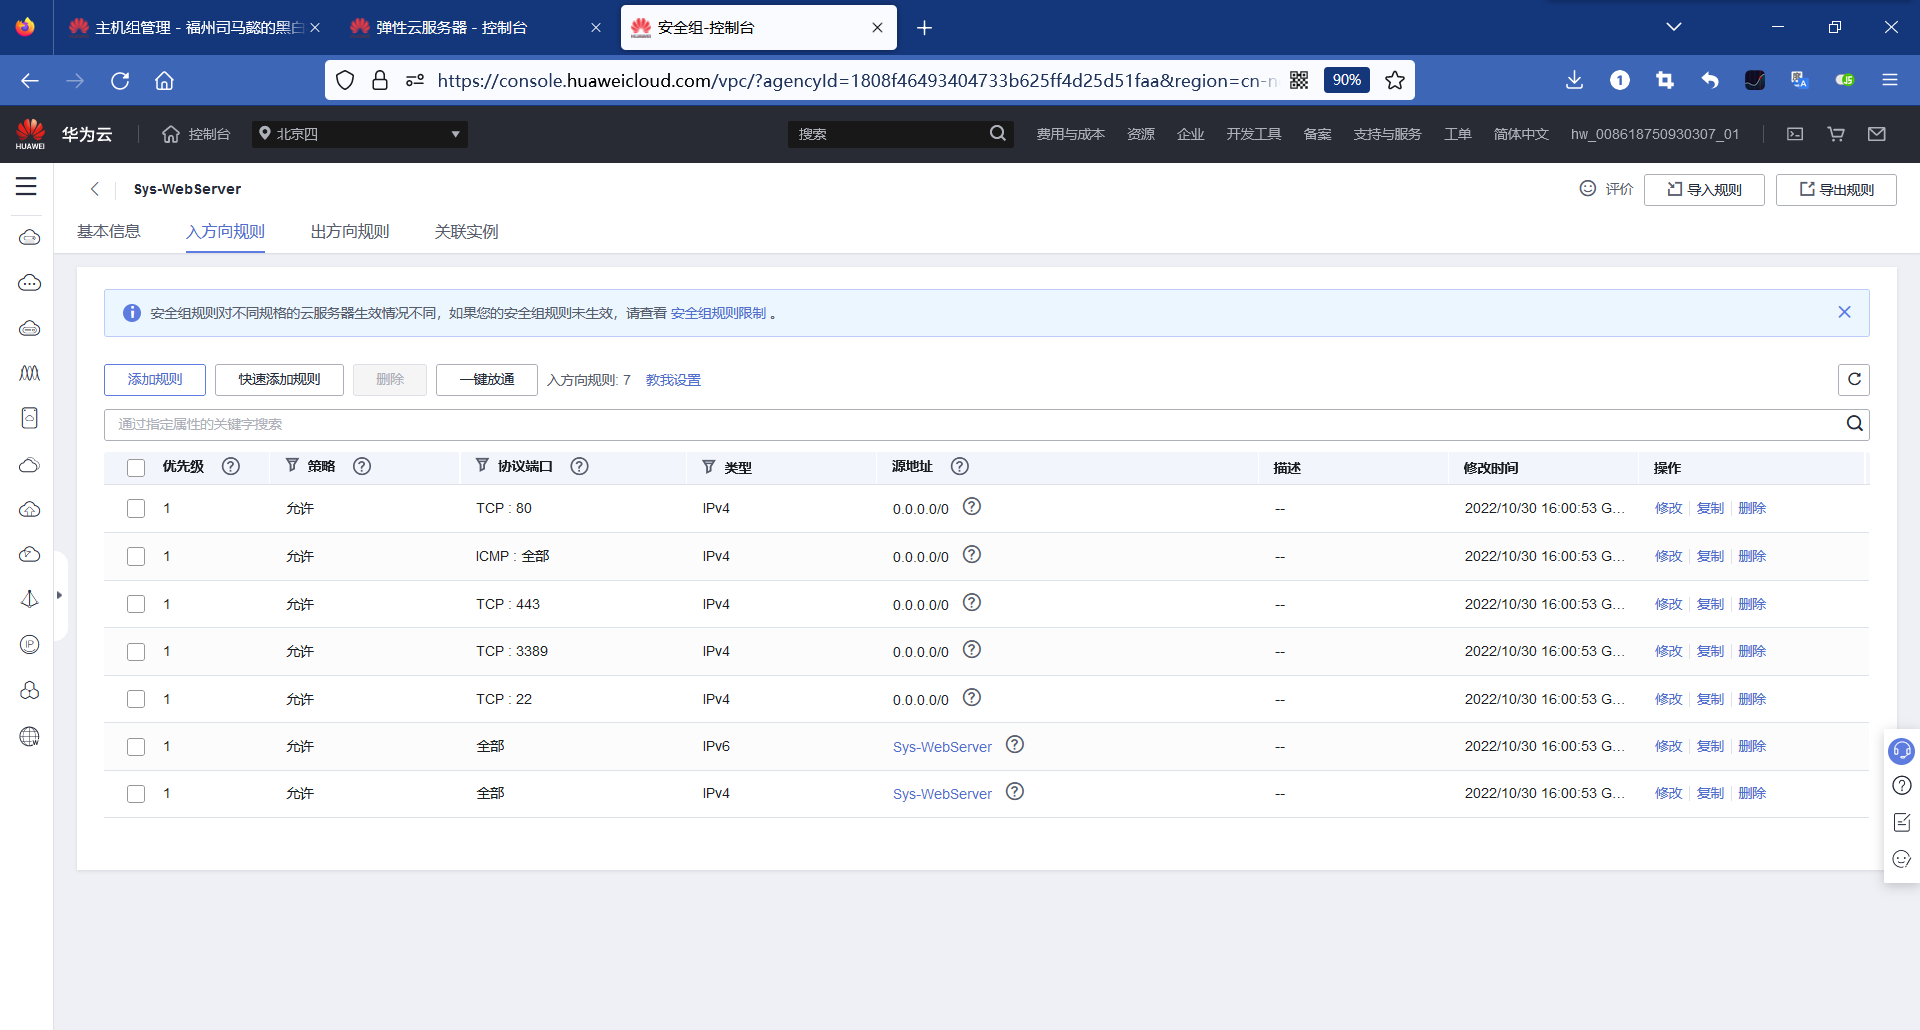Image resolution: width=1920 pixels, height=1030 pixels.
Task: Switch to the 出方向规则 tab
Action: 350,232
